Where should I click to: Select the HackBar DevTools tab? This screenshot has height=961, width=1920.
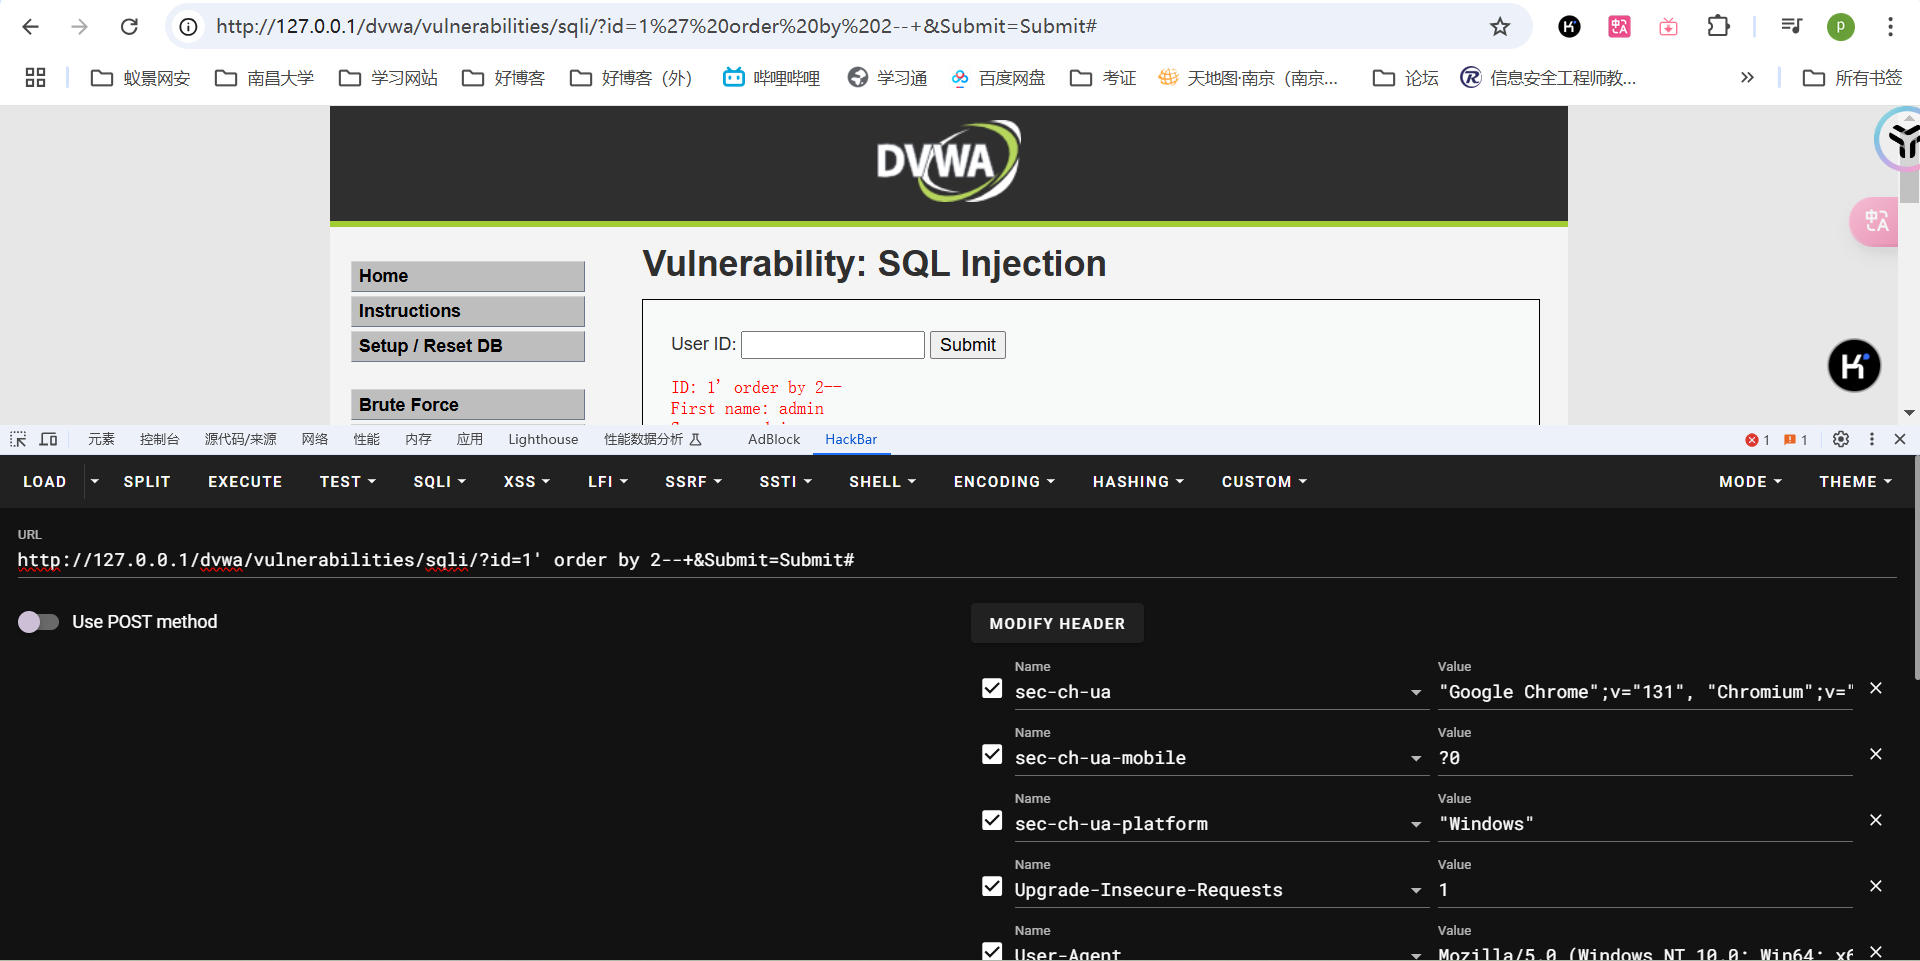pos(851,439)
